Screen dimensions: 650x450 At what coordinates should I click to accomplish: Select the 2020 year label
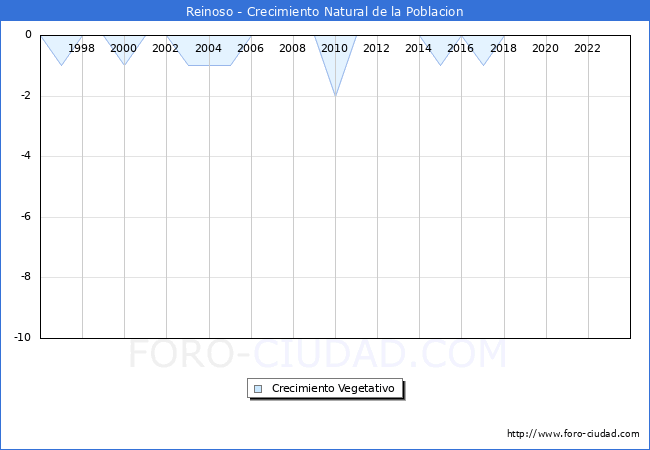(x=546, y=48)
